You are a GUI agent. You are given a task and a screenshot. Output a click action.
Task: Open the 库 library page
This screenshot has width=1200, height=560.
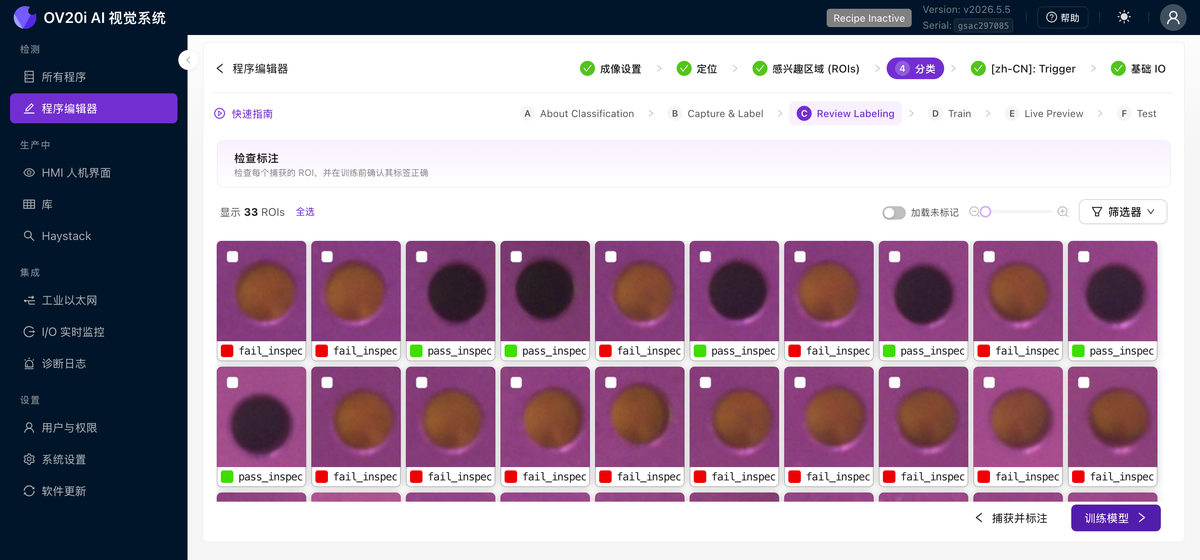pos(94,205)
